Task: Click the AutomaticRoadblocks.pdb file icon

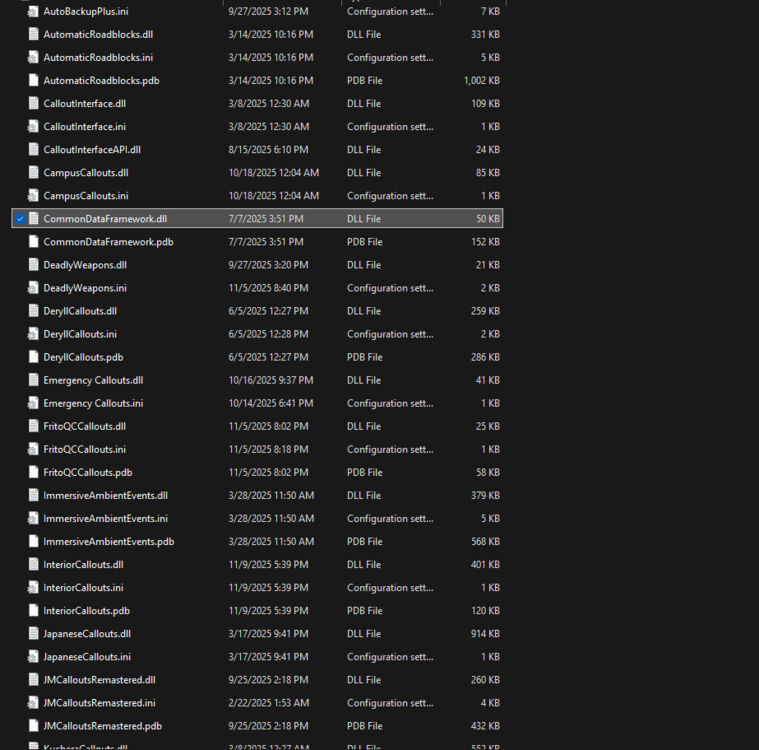Action: click(x=33, y=80)
